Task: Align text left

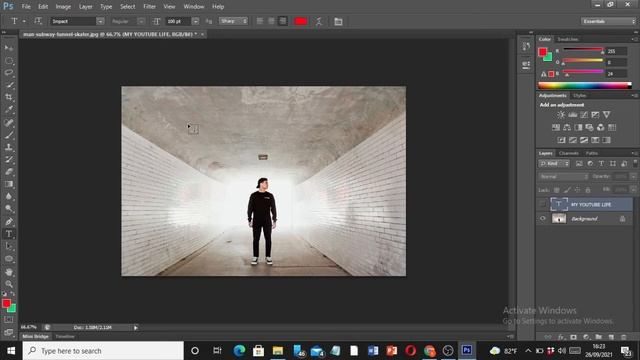Action: [260, 21]
